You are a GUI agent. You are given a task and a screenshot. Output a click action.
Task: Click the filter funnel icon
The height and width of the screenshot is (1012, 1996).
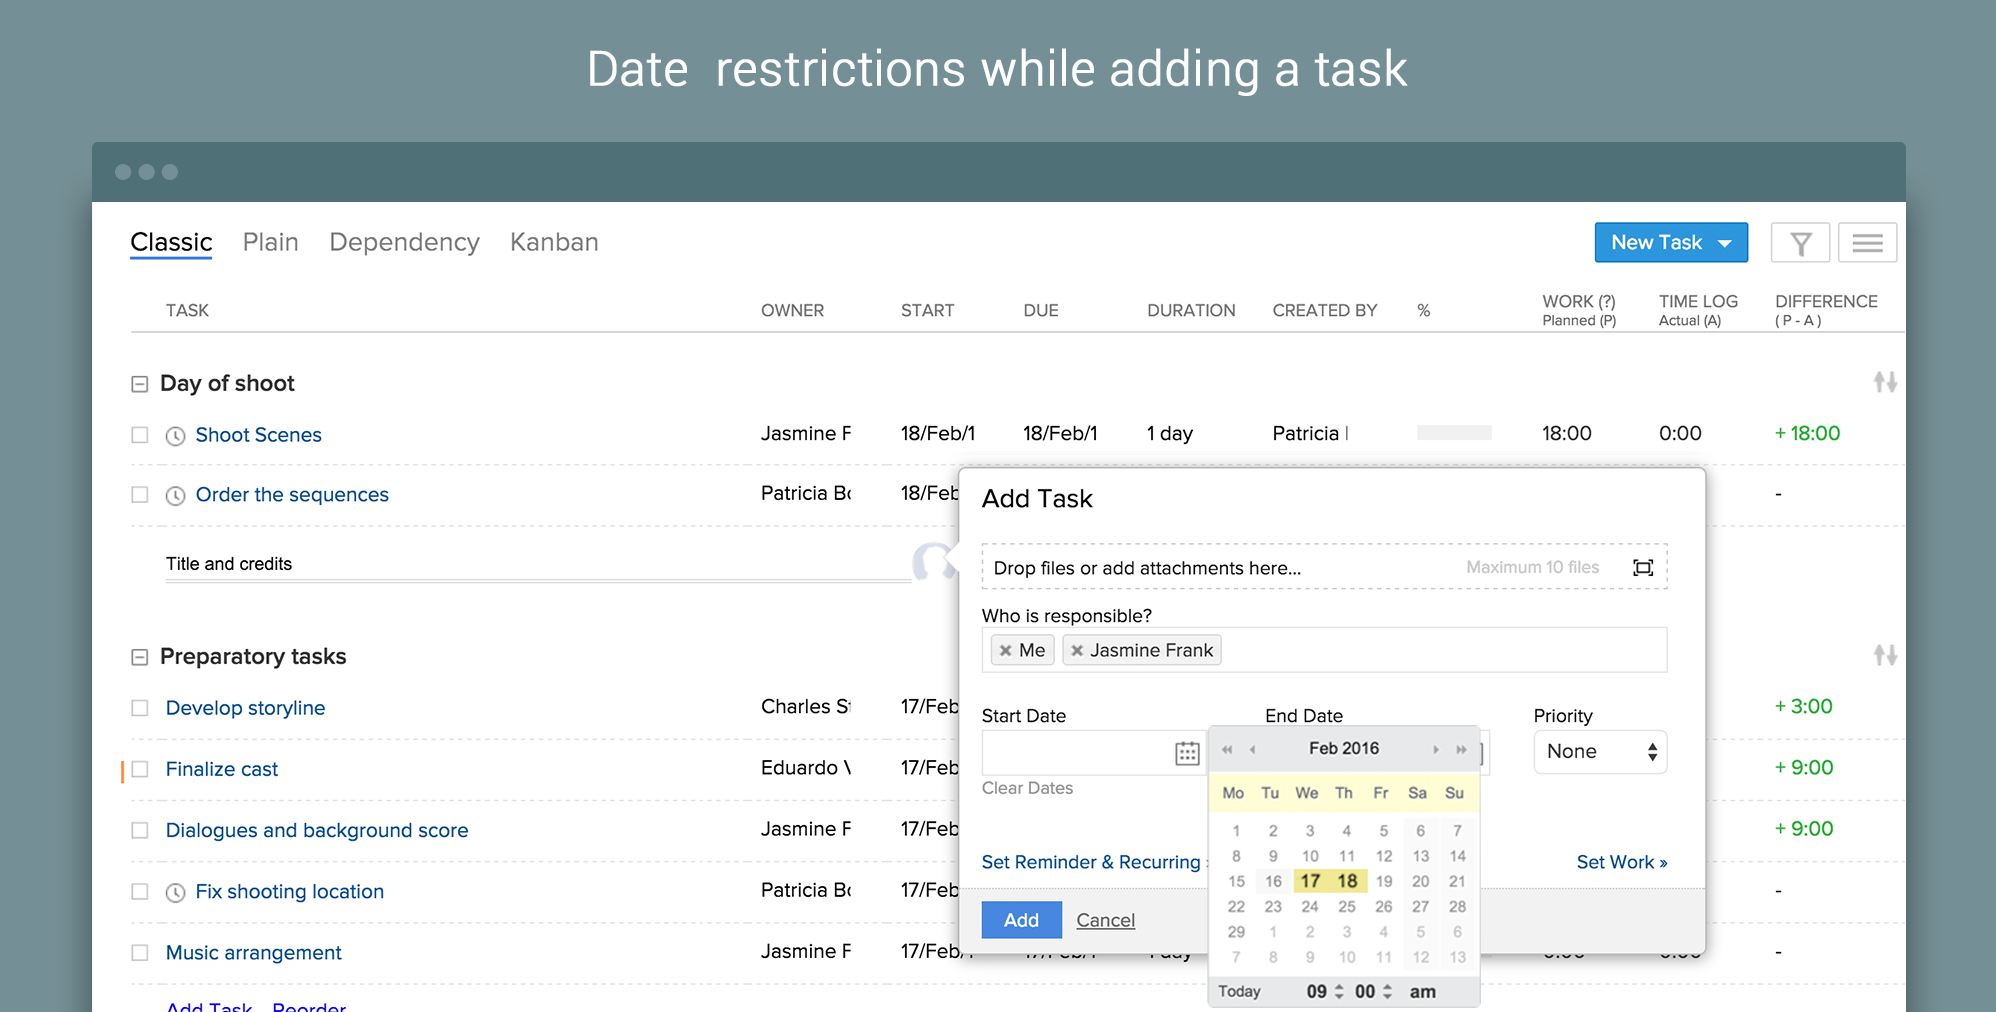point(1800,243)
